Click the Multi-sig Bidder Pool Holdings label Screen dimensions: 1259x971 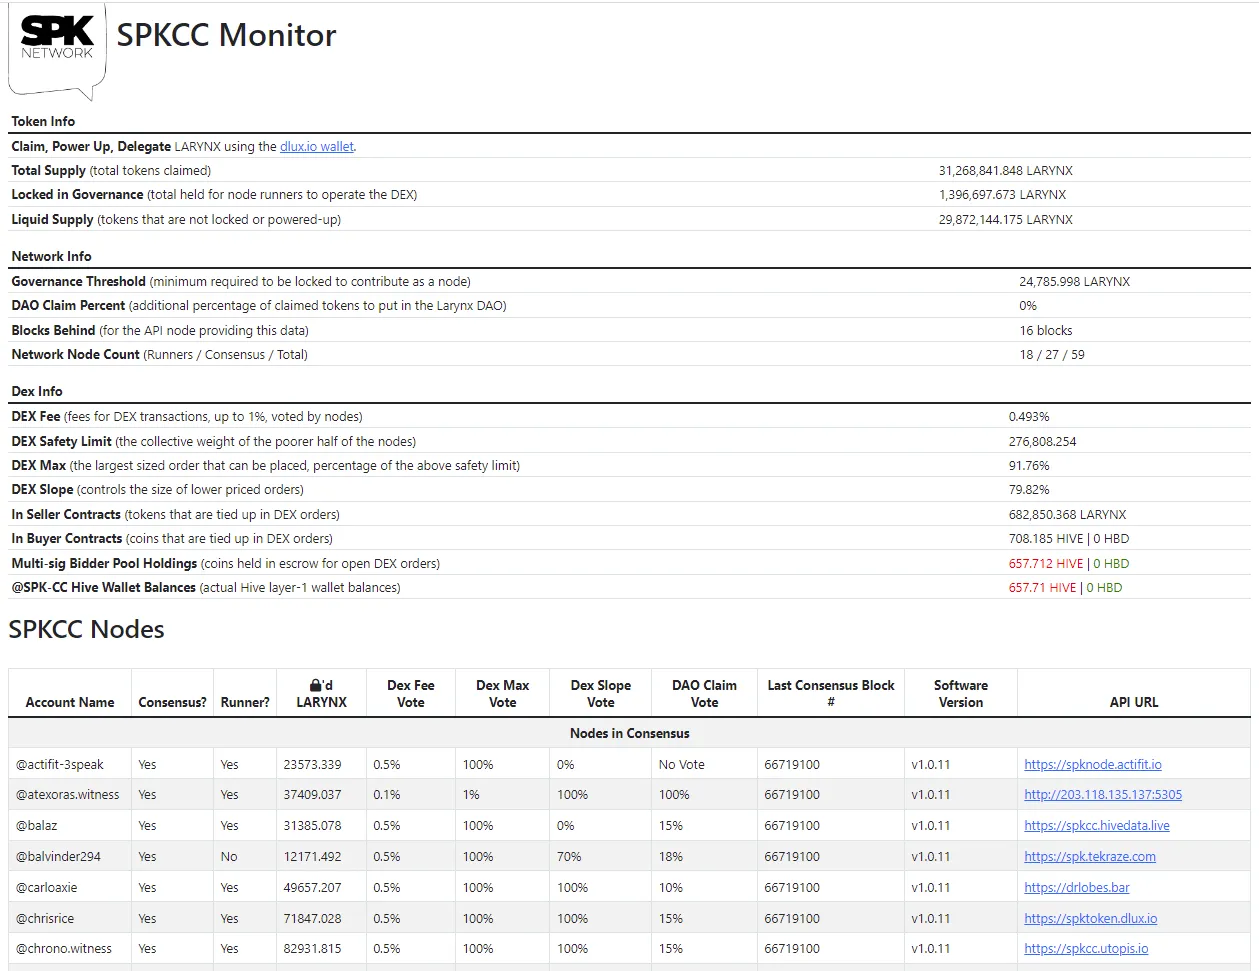pos(104,564)
